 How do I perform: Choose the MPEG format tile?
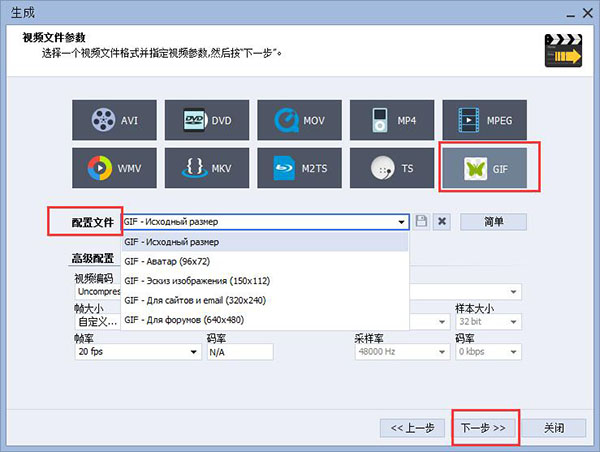485,120
